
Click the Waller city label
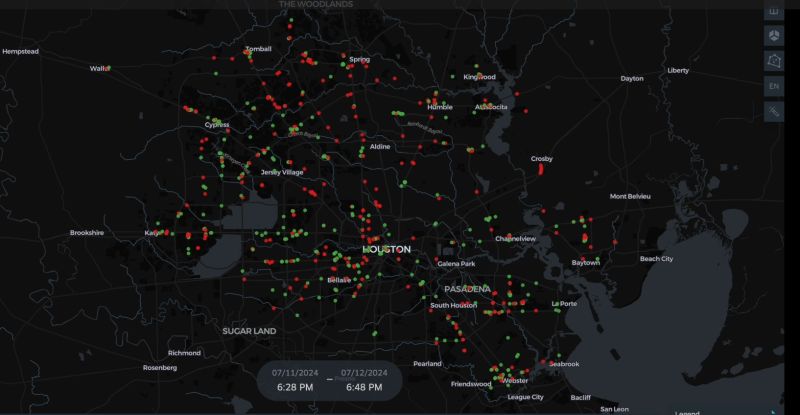[99, 68]
